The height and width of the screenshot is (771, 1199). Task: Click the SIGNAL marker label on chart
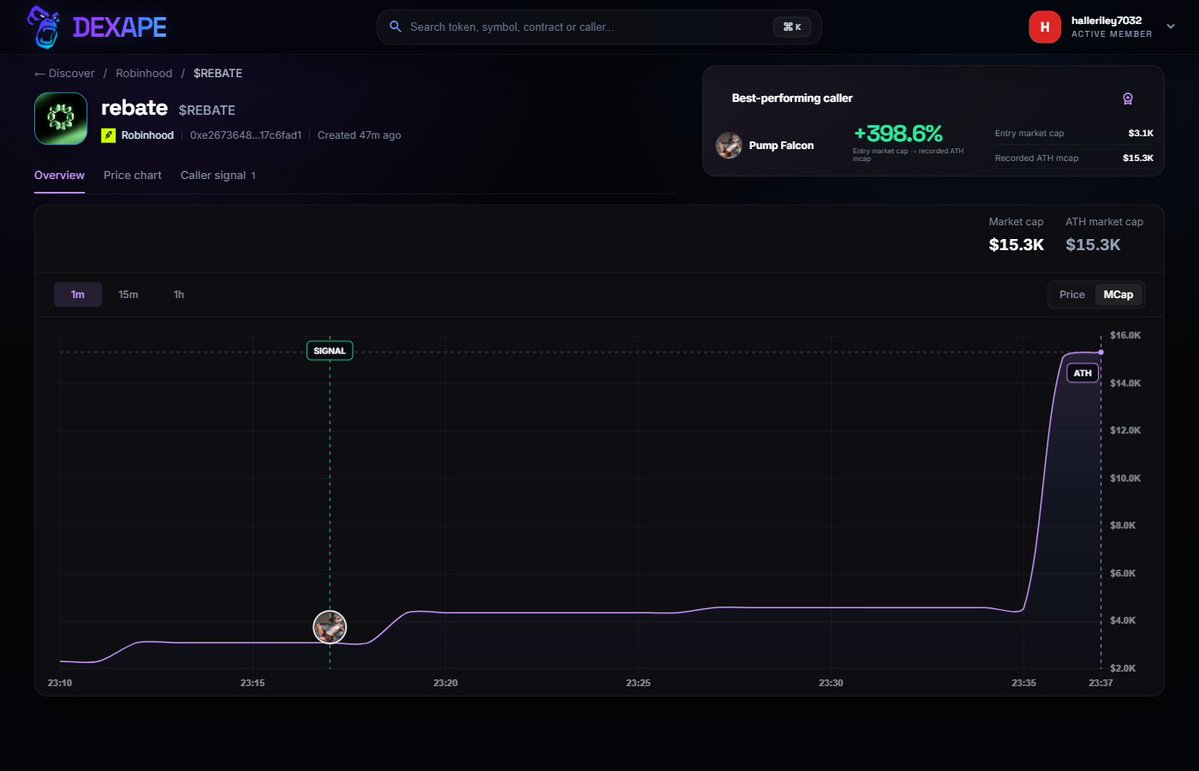[330, 350]
